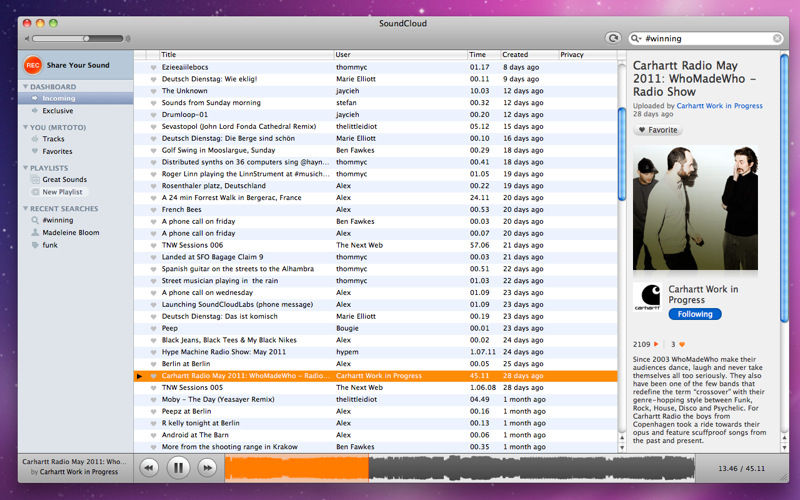Skip to next track
Viewport: 800px width, 500px height.
click(207, 468)
